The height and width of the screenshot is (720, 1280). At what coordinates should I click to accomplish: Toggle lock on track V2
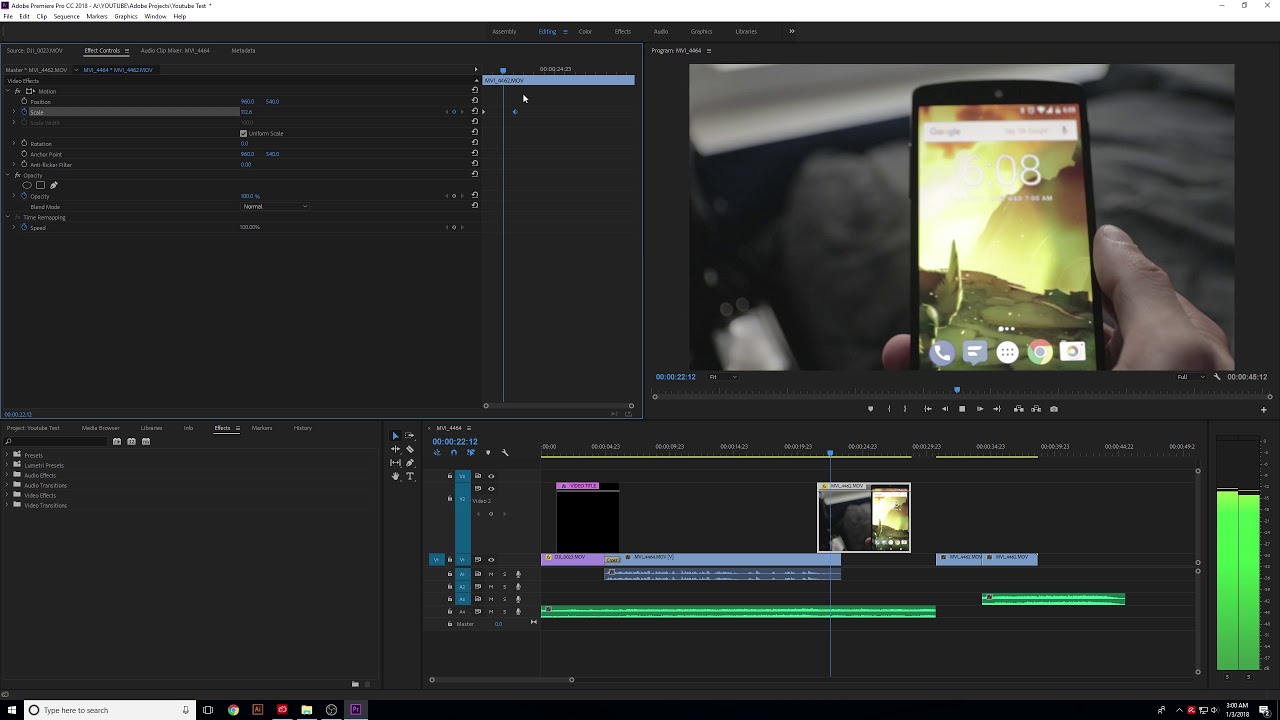point(450,498)
